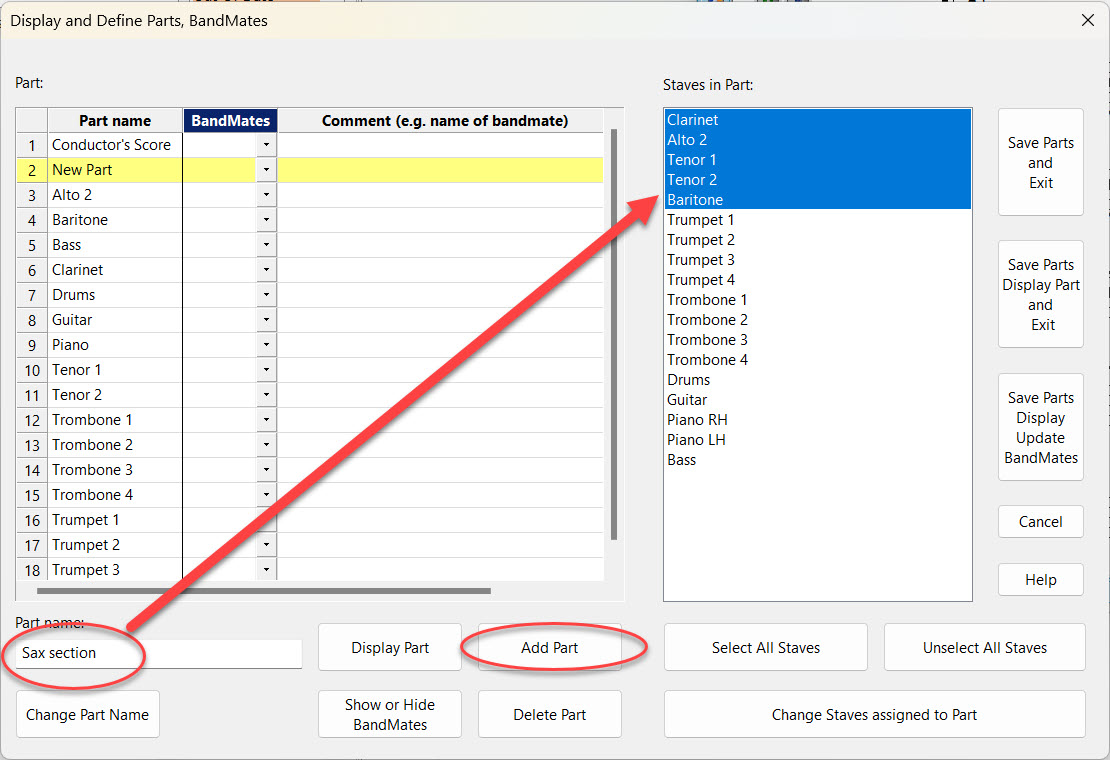This screenshot has height=760, width=1110.
Task: Select Trumpet 1 in Staves list
Action: click(701, 220)
